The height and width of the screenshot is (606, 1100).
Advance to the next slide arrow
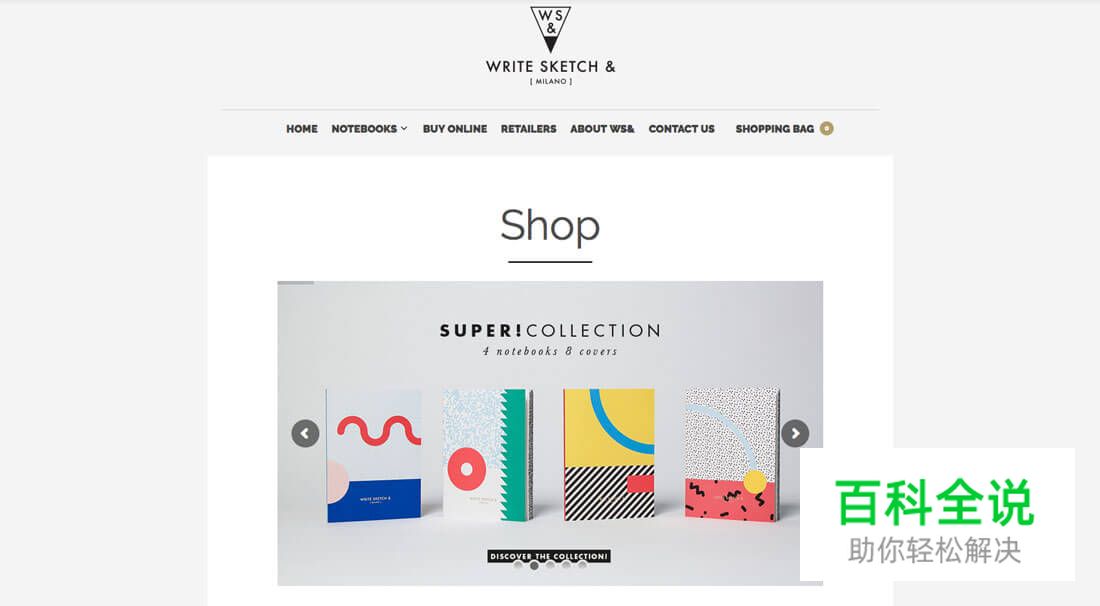pyautogui.click(x=795, y=433)
